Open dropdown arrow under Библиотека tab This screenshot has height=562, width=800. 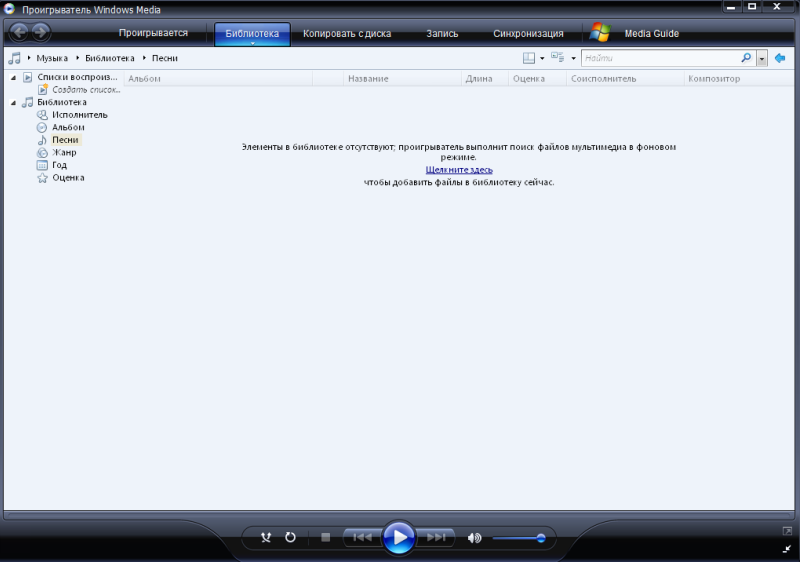point(252,43)
